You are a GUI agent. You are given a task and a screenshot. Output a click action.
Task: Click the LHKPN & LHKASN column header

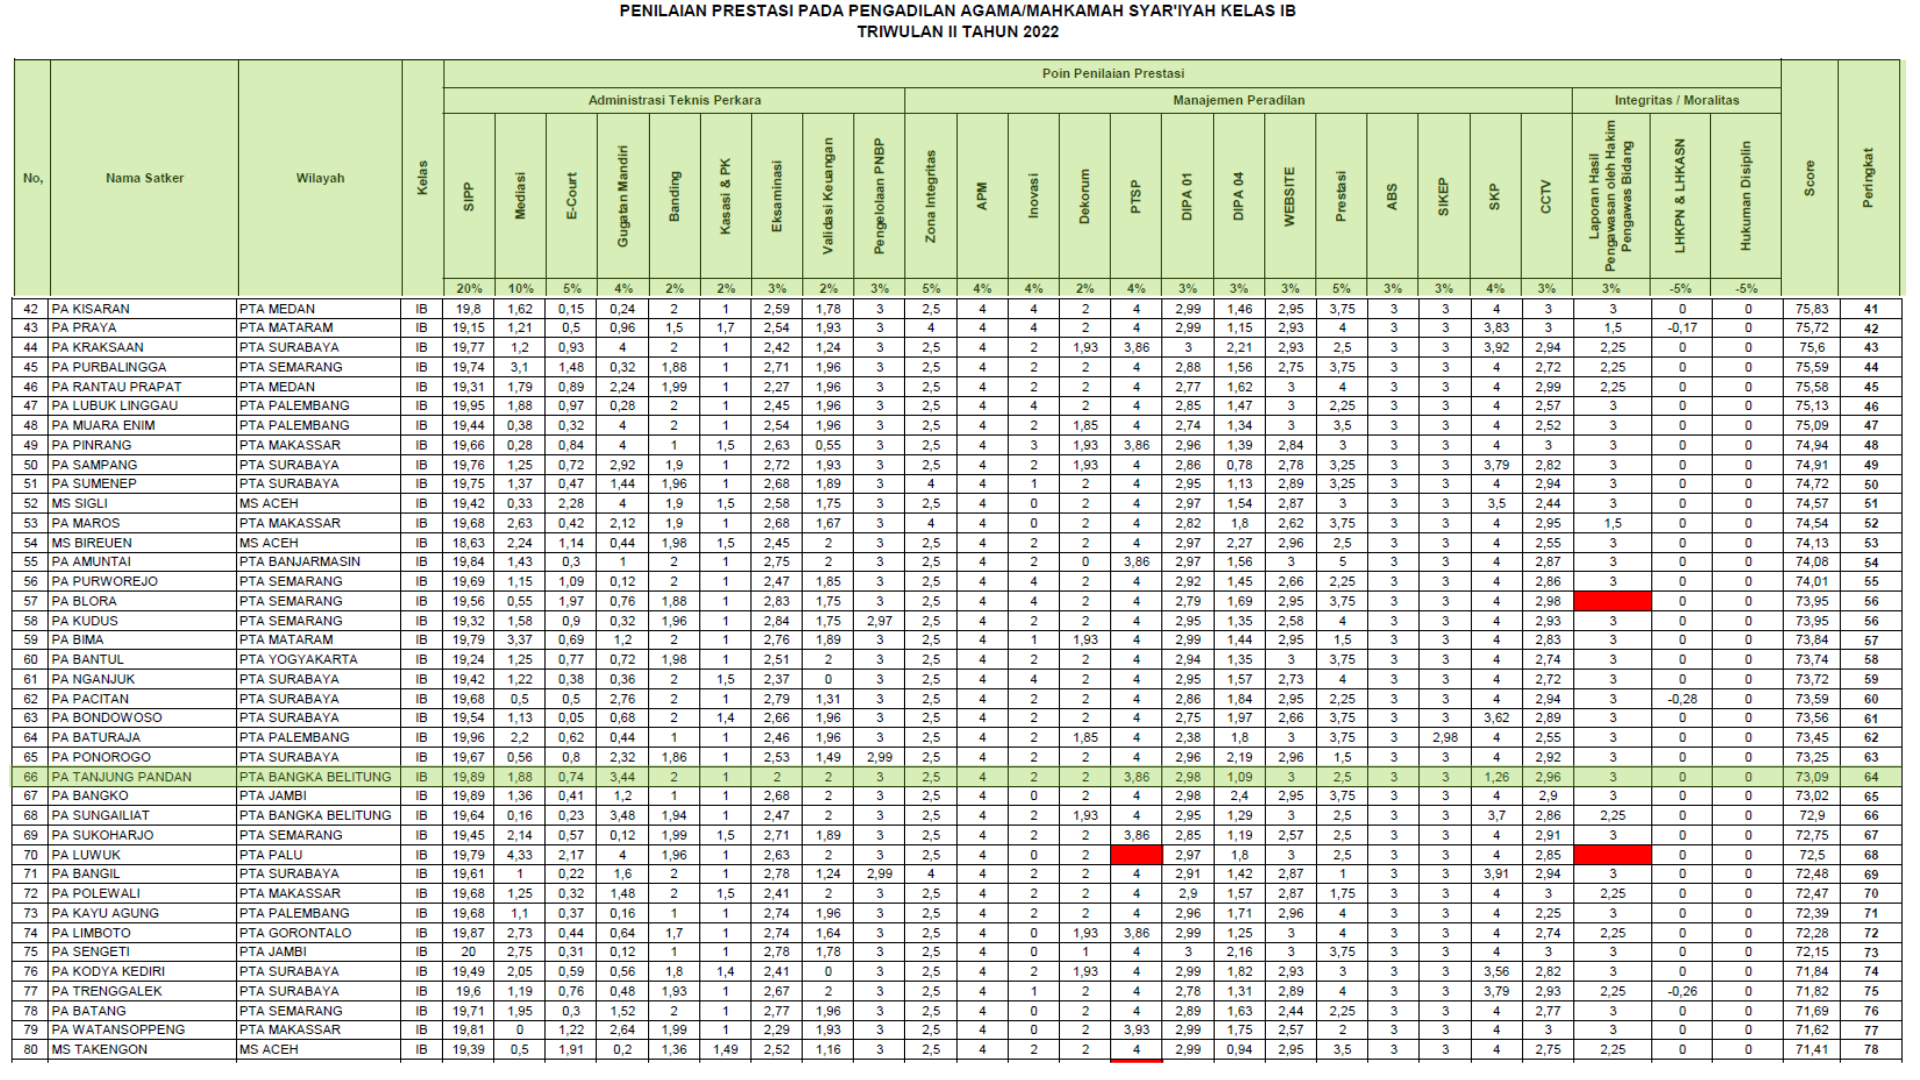1680,196
